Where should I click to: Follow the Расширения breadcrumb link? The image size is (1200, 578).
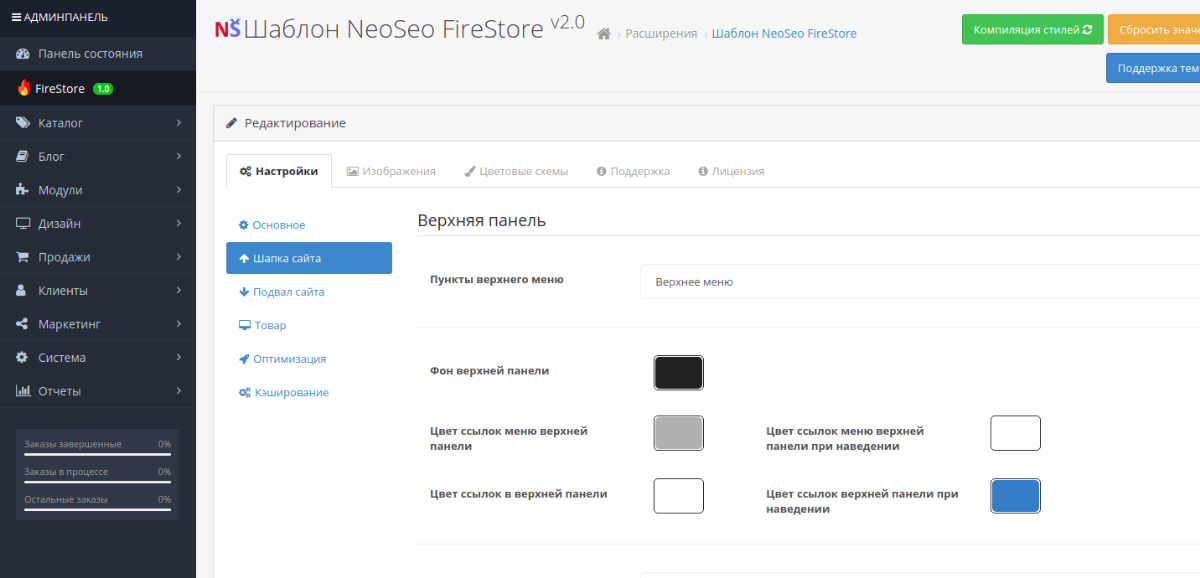click(661, 34)
